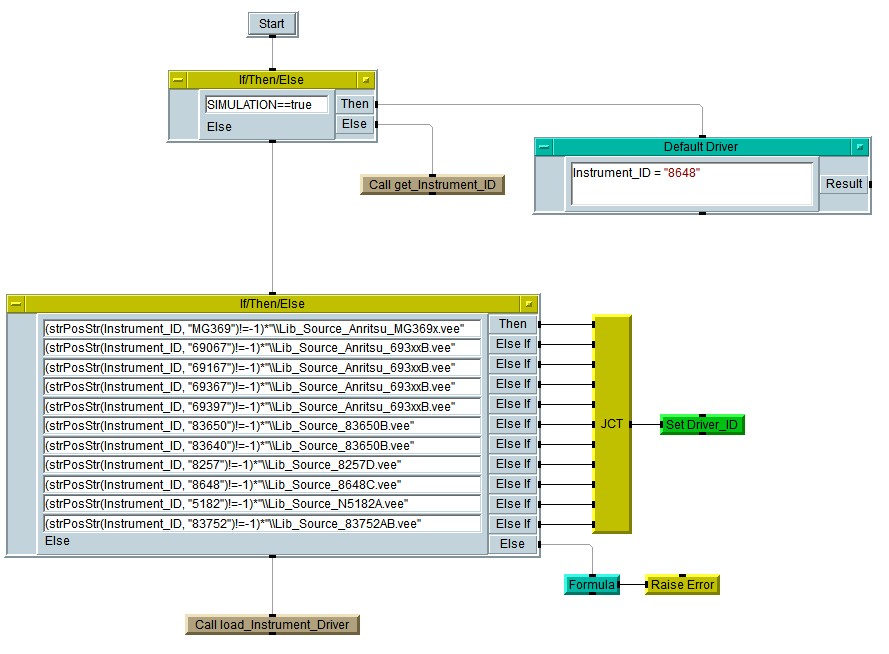Minimize the Instrument_ID If/Then/Else object
Screen dimensions: 889x654
point(528,304)
